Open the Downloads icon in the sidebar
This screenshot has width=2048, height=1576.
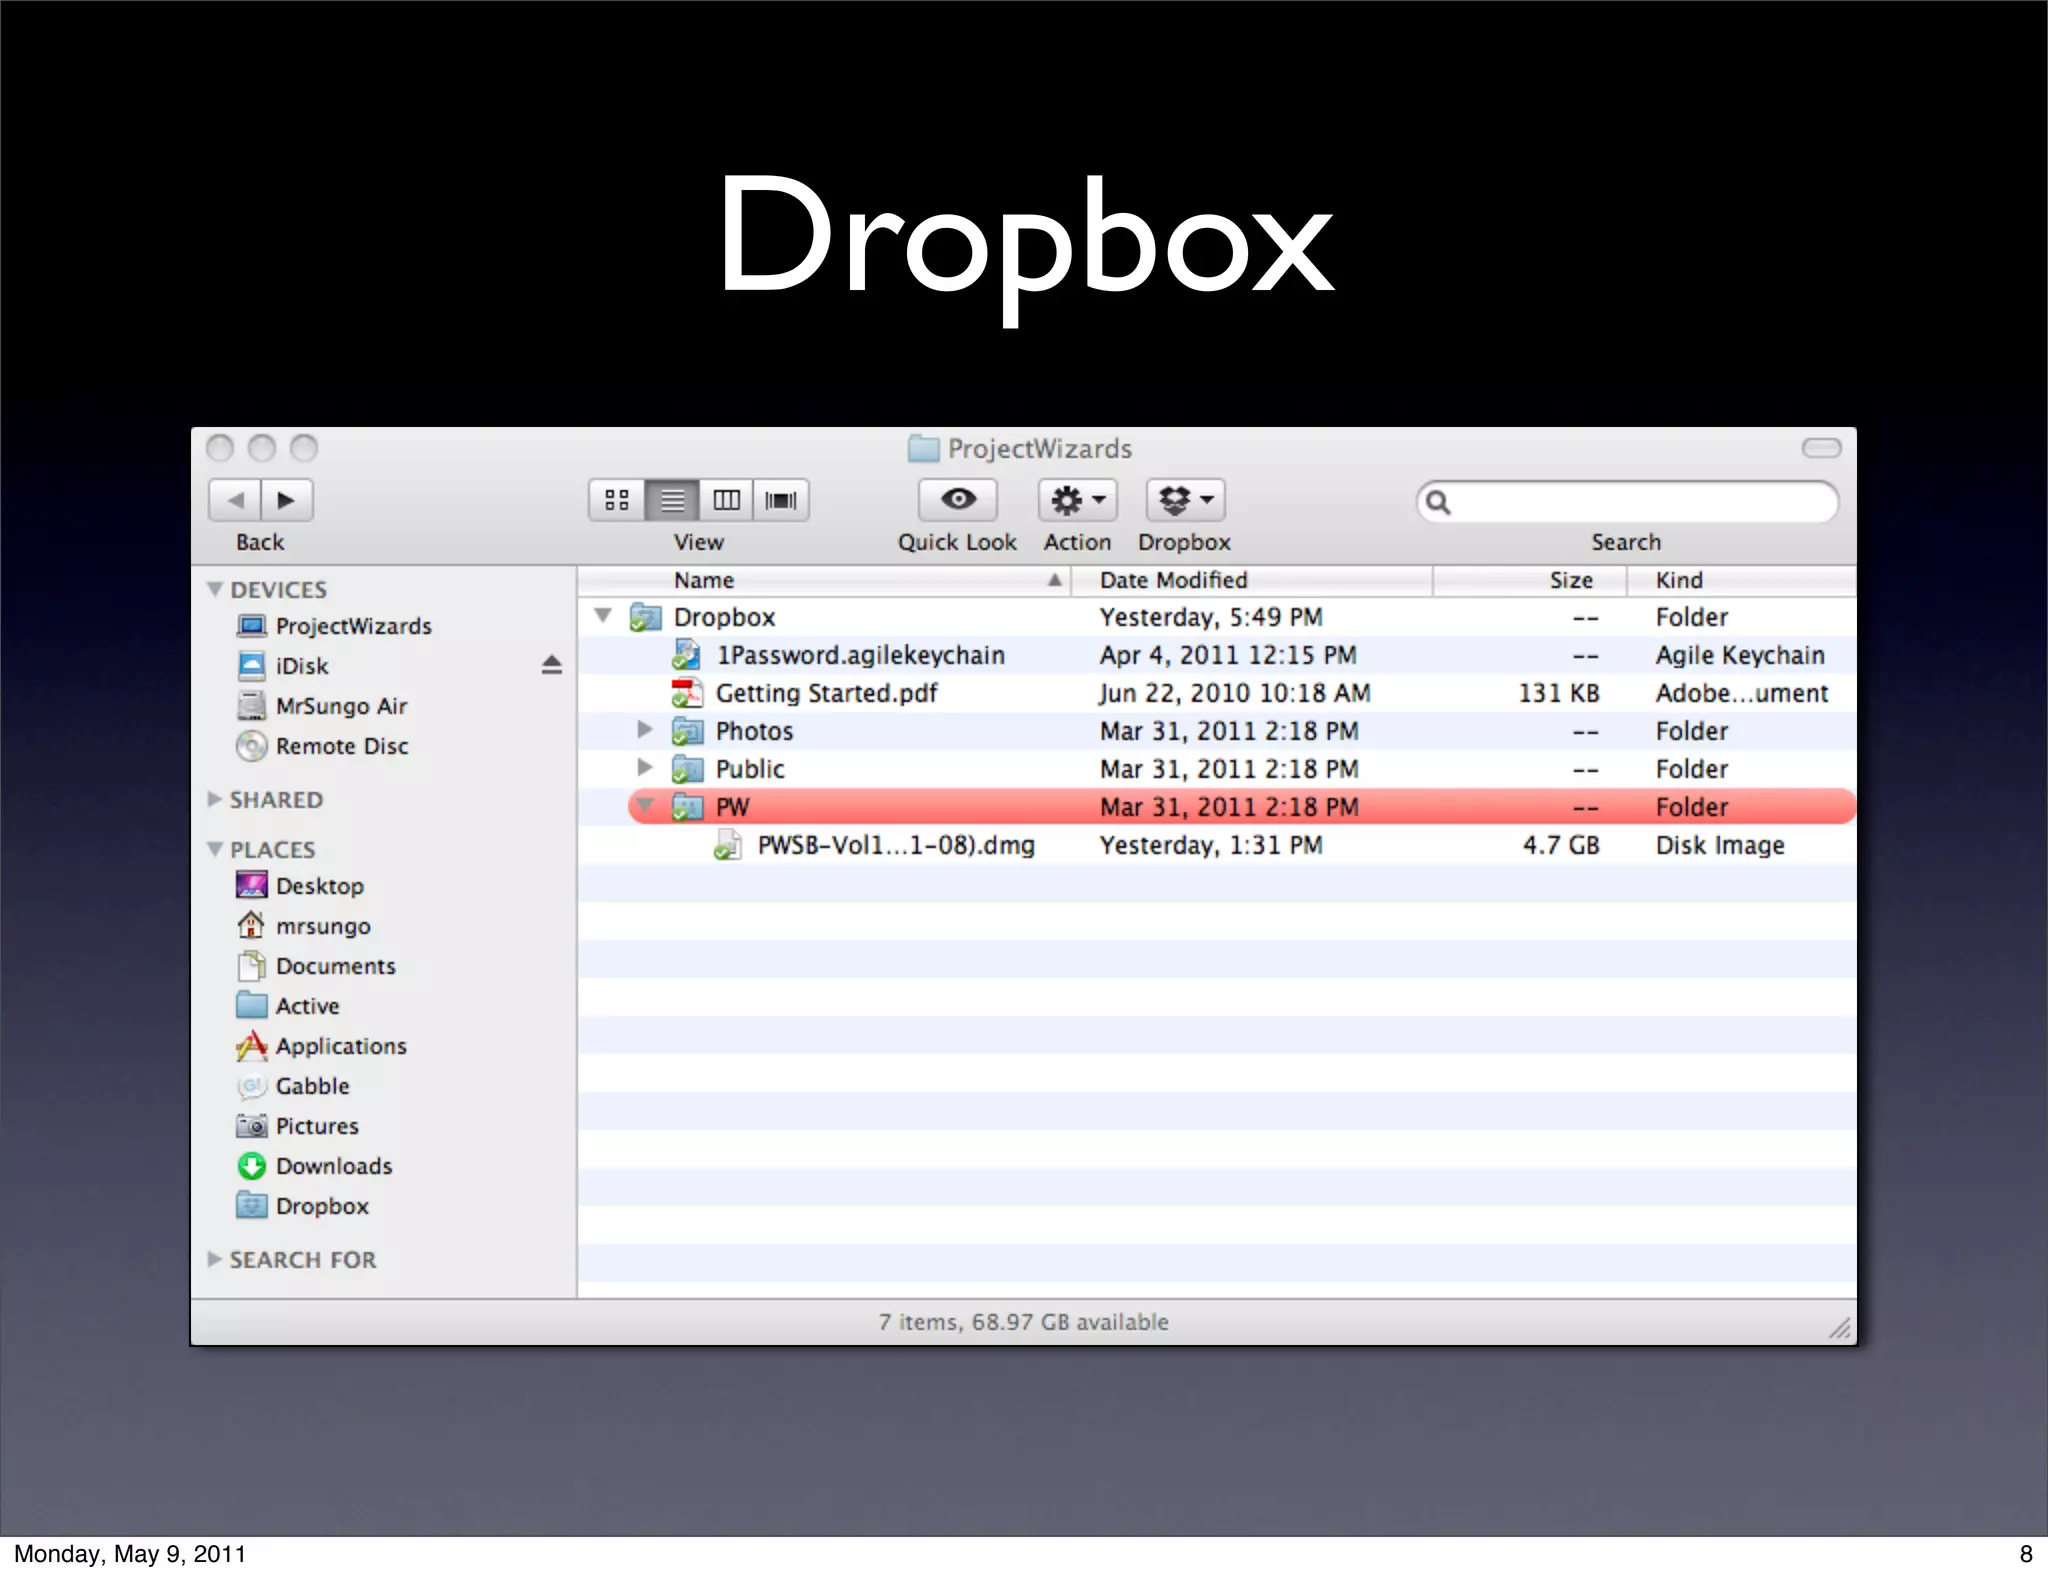pos(251,1166)
